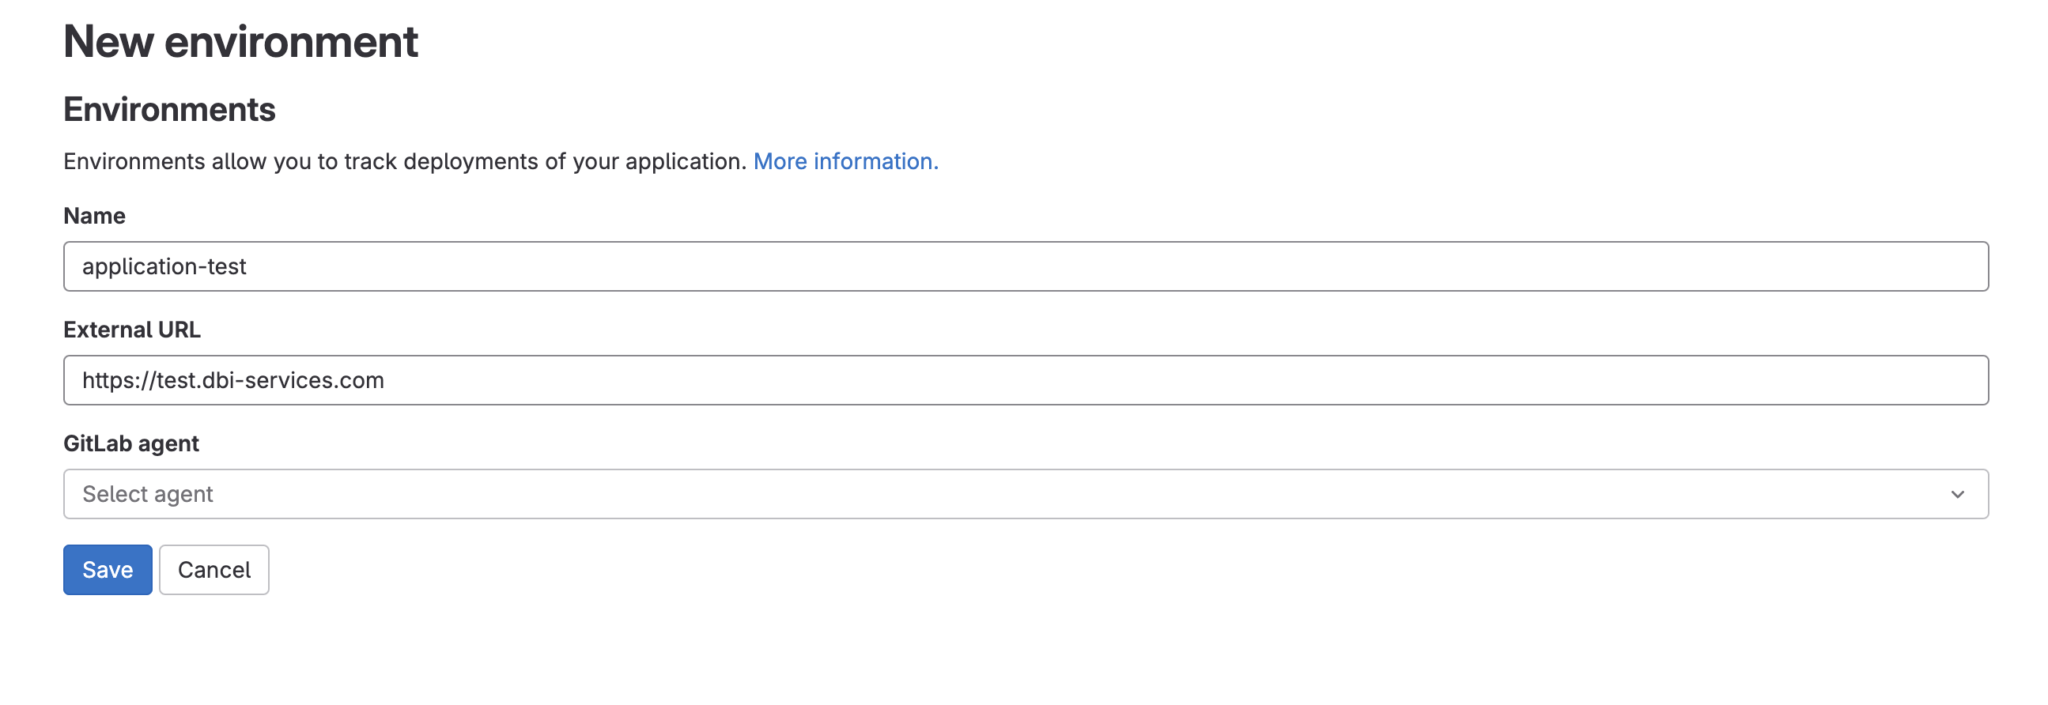This screenshot has width=2048, height=705.
Task: Click the environments description text
Action: click(404, 161)
